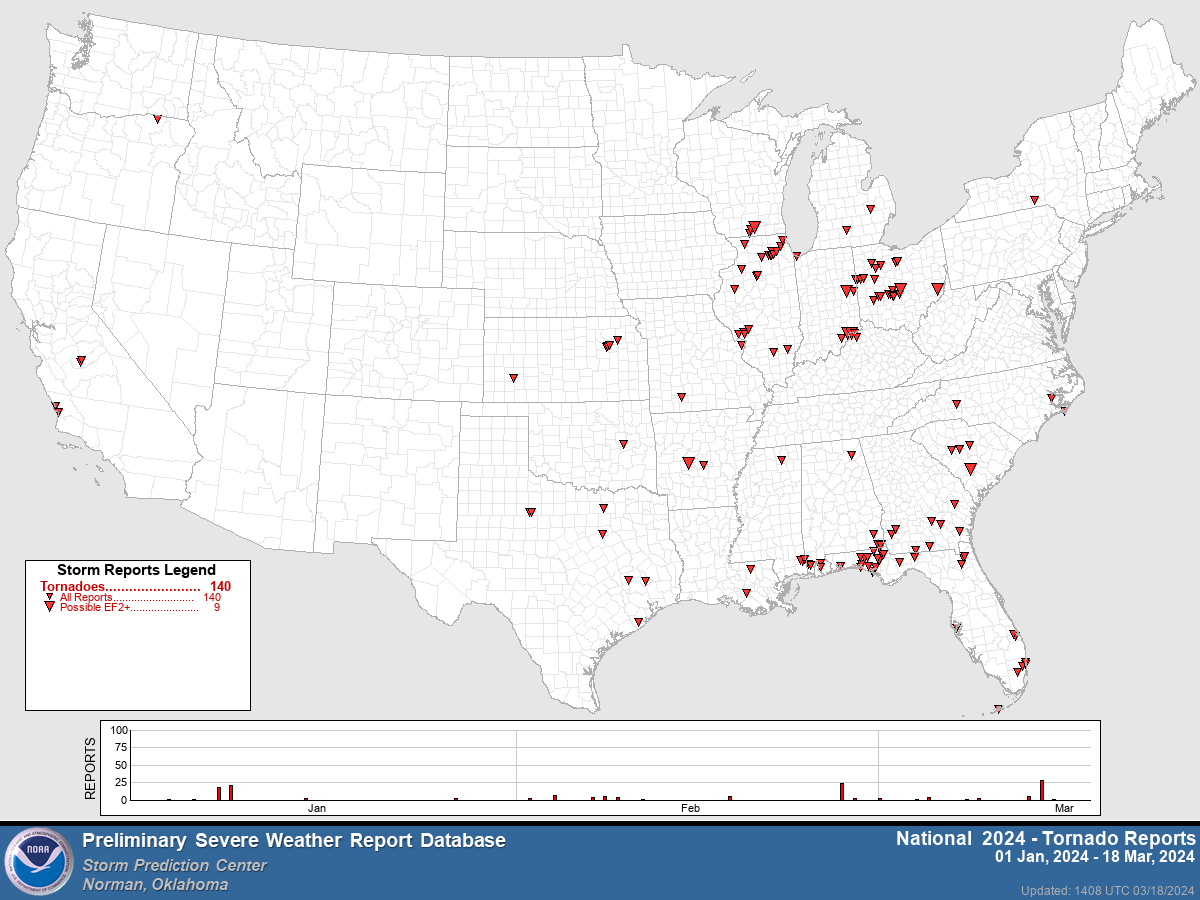Click the '75' value on chart axis

(x=123, y=747)
